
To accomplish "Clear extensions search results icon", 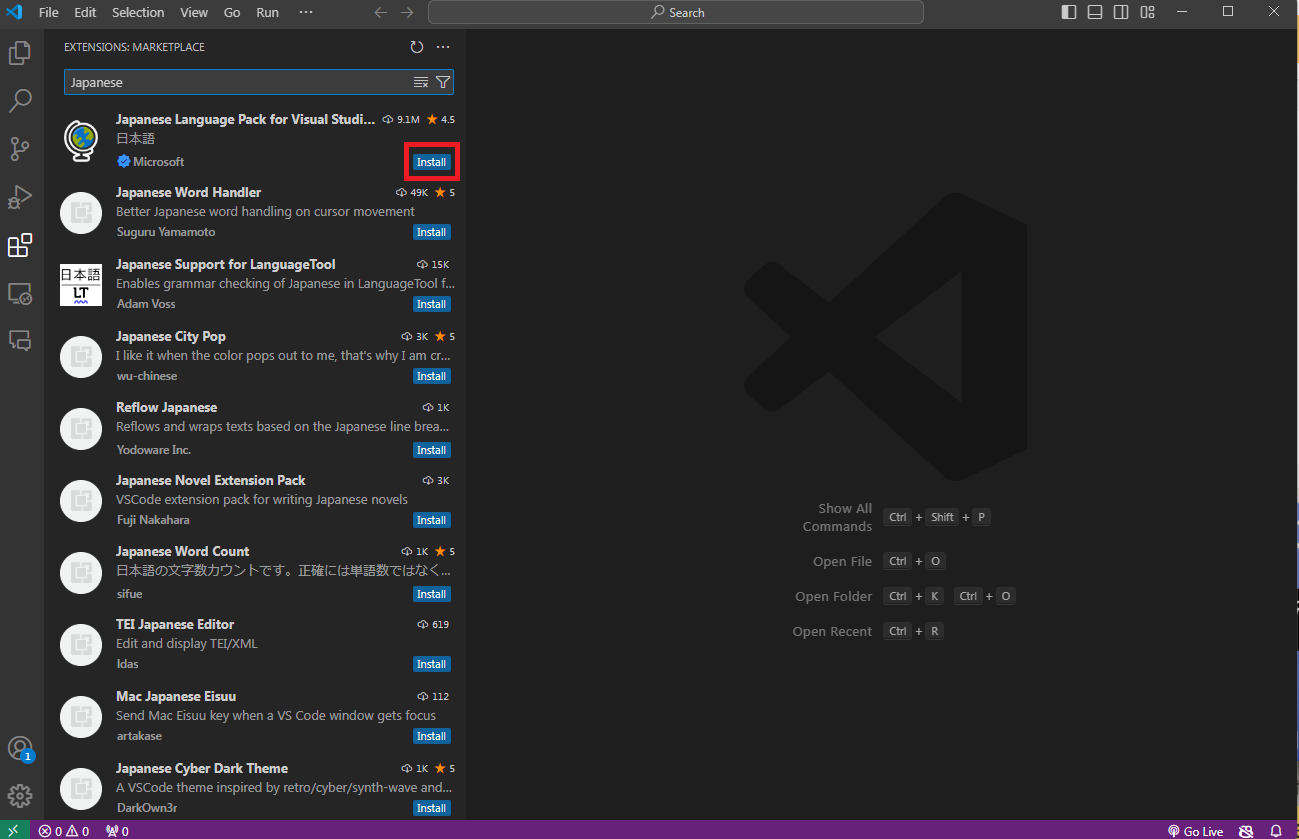I will [x=421, y=82].
